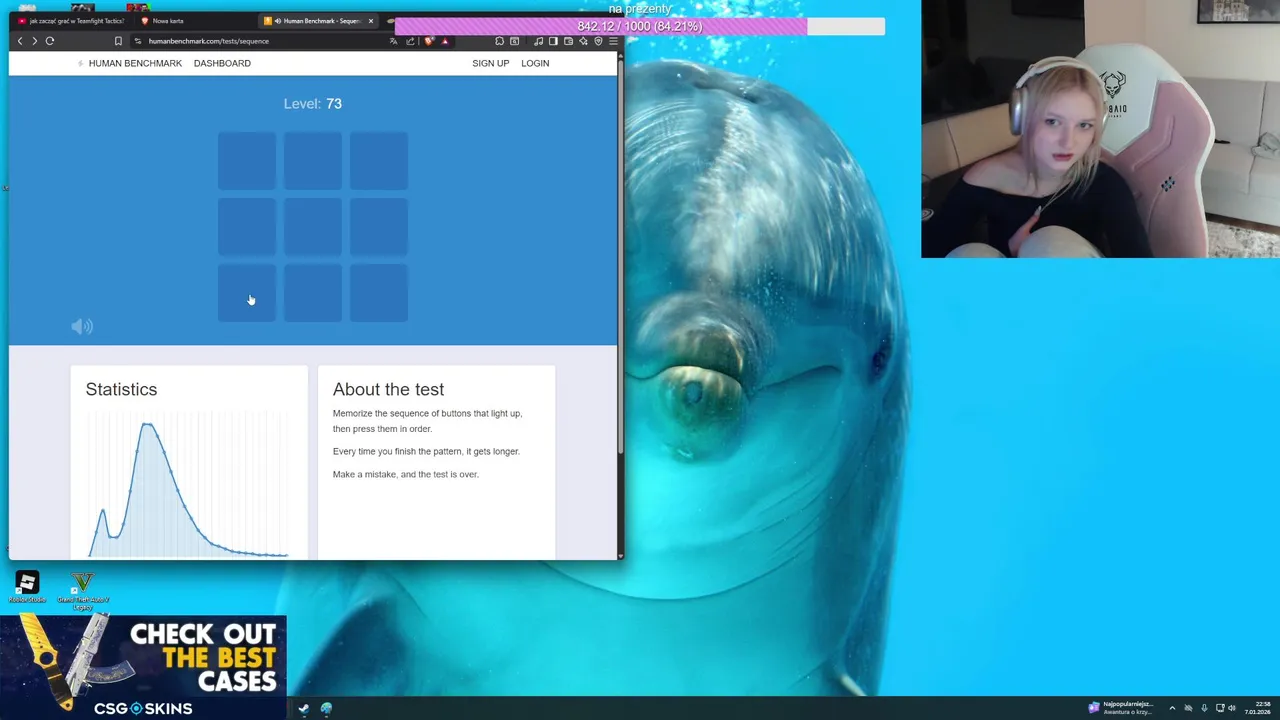
Task: Open Steam from the taskbar
Action: click(x=303, y=708)
